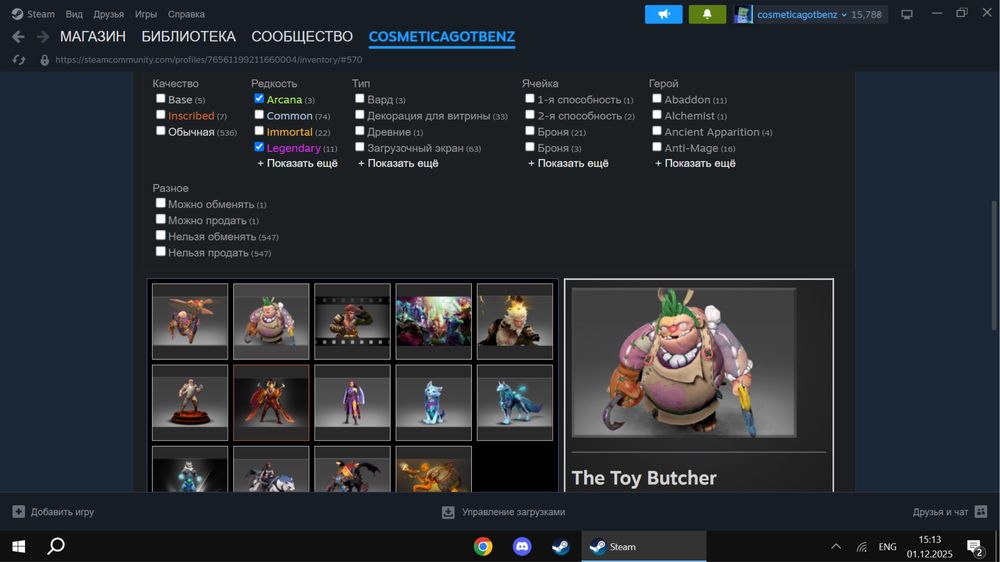Click the large Toy Butcher preview image
Screen dimensions: 1000x562
[x=684, y=362]
